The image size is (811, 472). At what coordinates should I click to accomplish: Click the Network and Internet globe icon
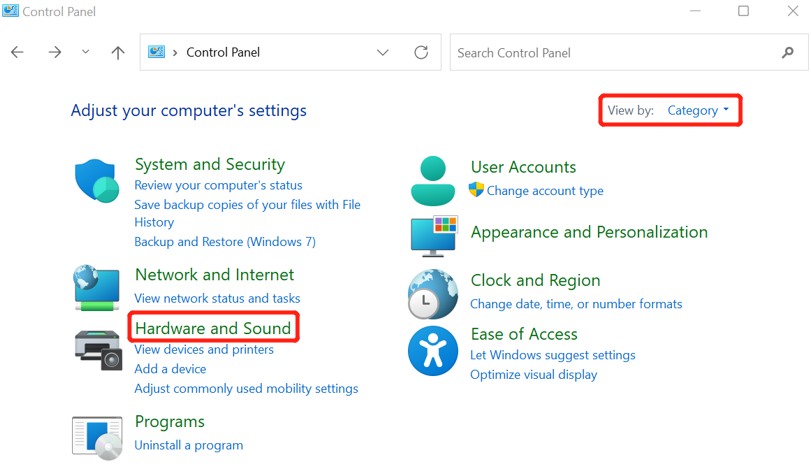97,287
